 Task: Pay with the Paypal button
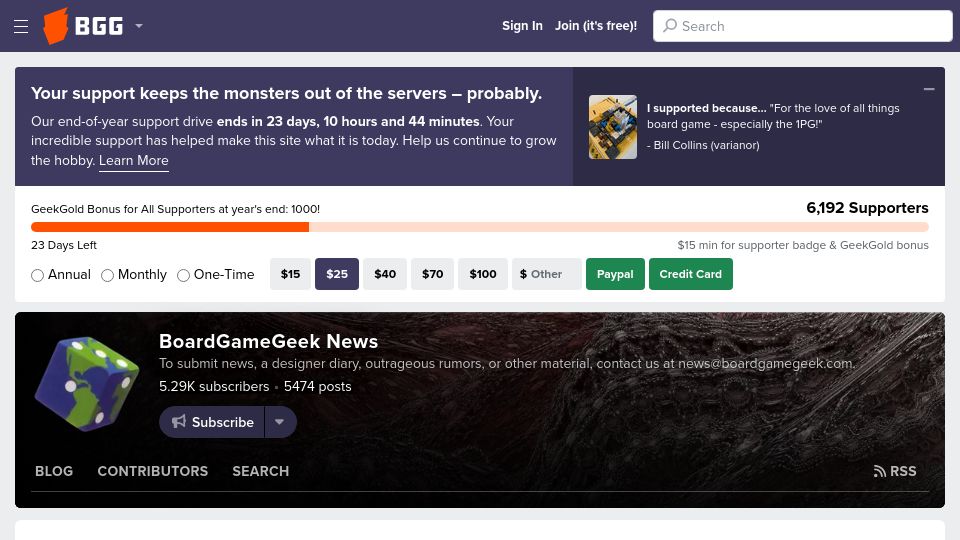coord(615,274)
